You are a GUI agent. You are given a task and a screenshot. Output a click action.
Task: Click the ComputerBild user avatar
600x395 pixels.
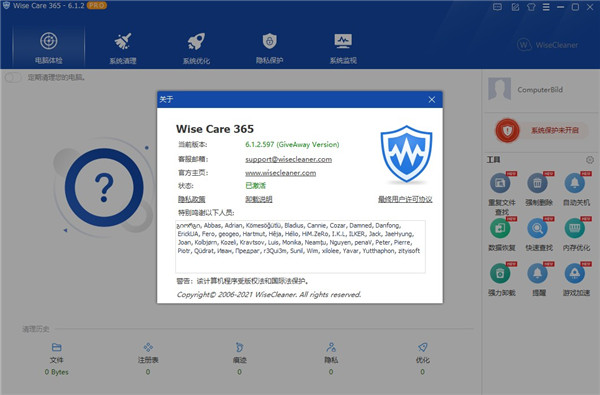(x=499, y=89)
